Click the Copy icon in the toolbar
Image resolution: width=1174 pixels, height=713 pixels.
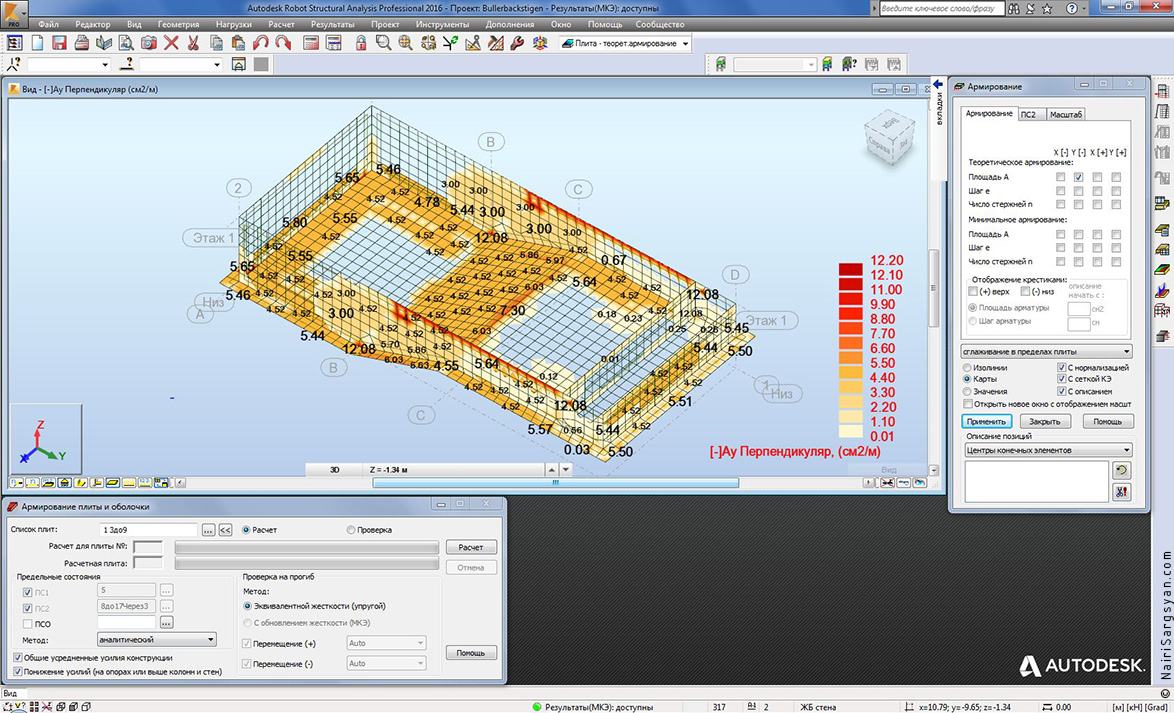click(216, 43)
